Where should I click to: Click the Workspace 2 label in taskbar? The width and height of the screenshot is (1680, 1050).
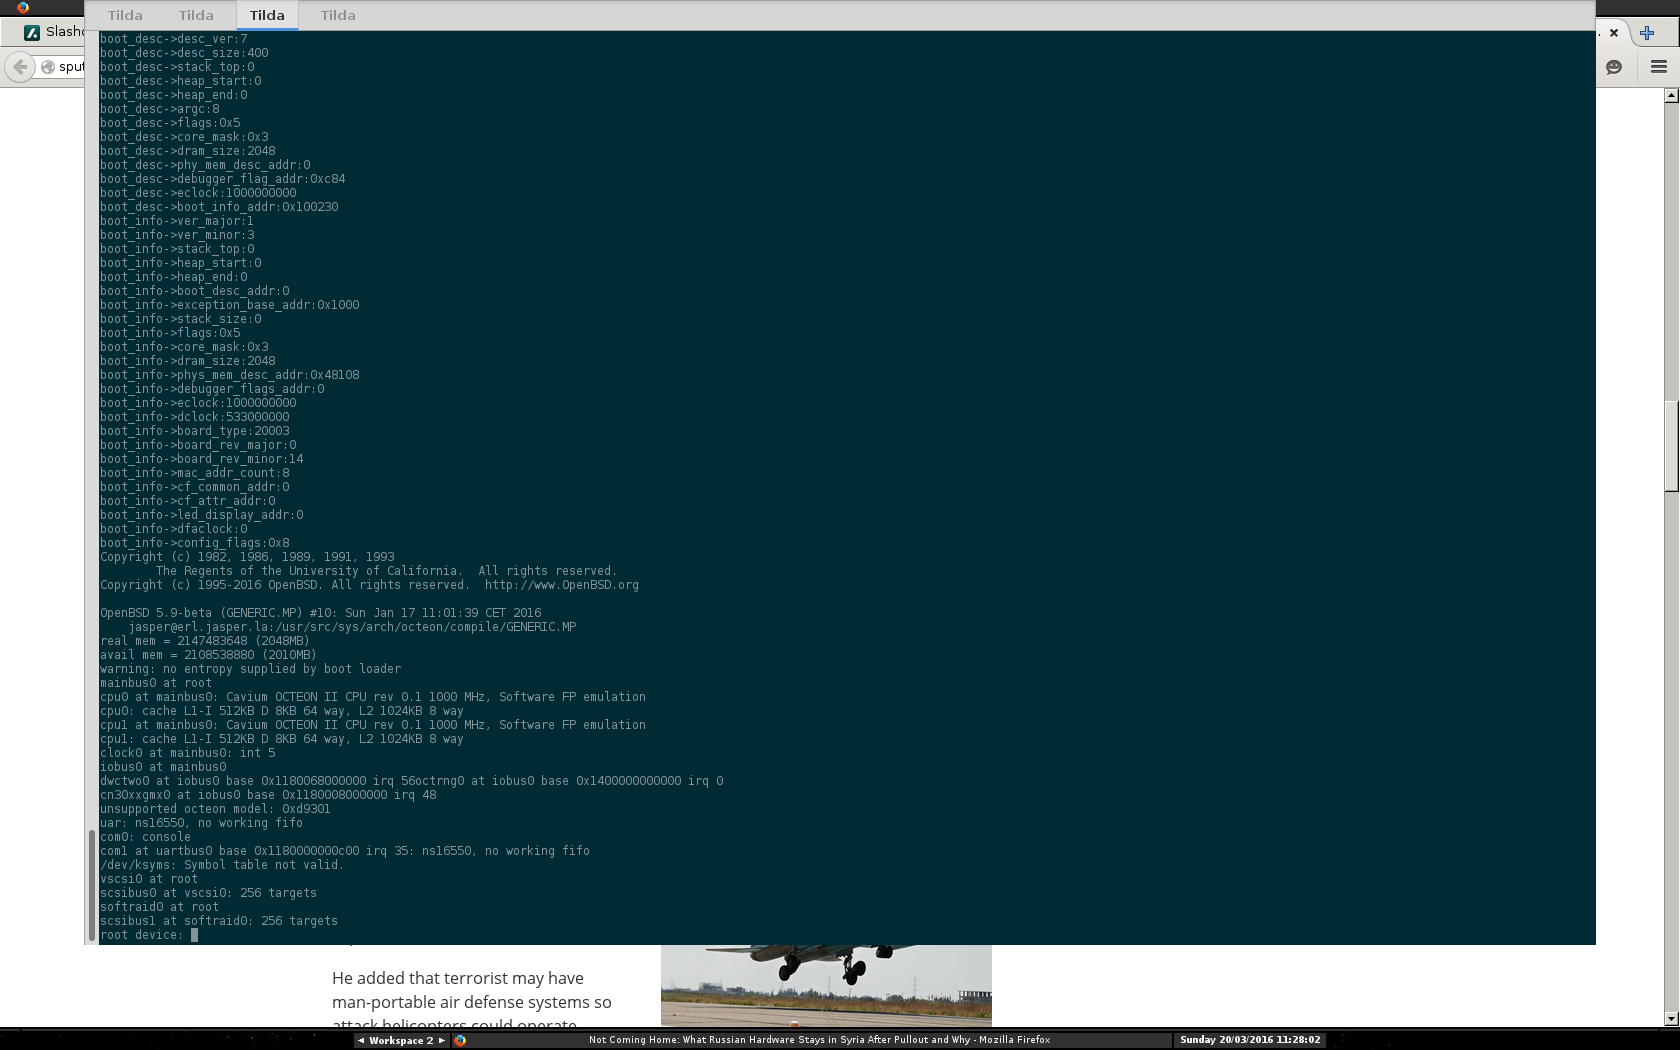click(401, 1040)
